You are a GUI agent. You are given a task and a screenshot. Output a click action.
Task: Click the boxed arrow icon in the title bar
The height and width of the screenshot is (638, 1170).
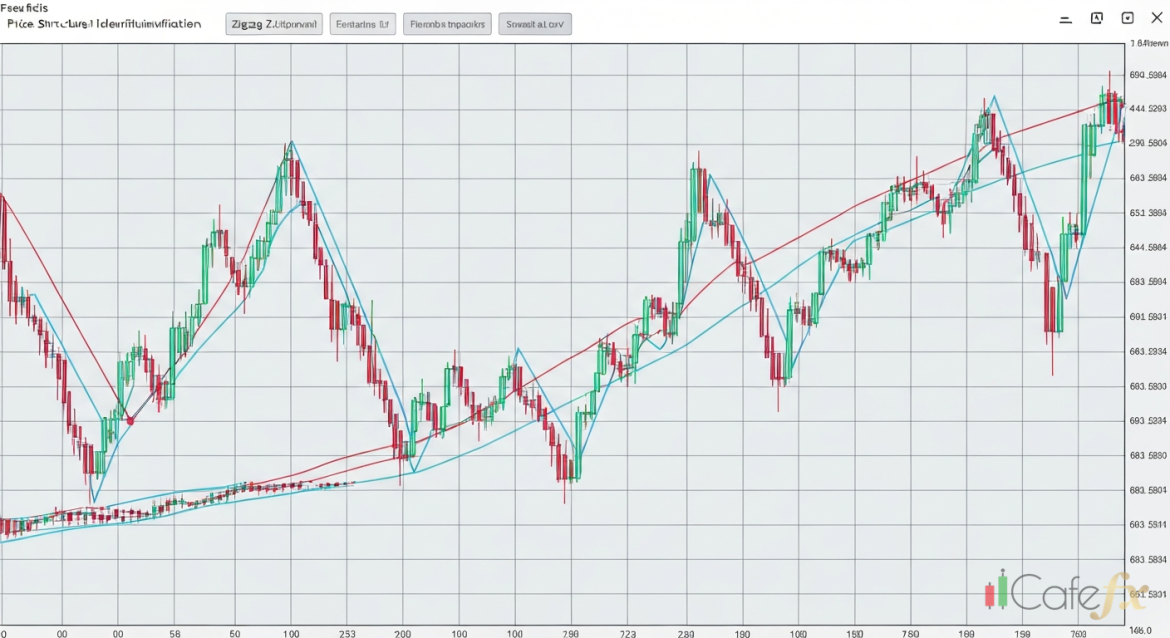coord(1097,18)
